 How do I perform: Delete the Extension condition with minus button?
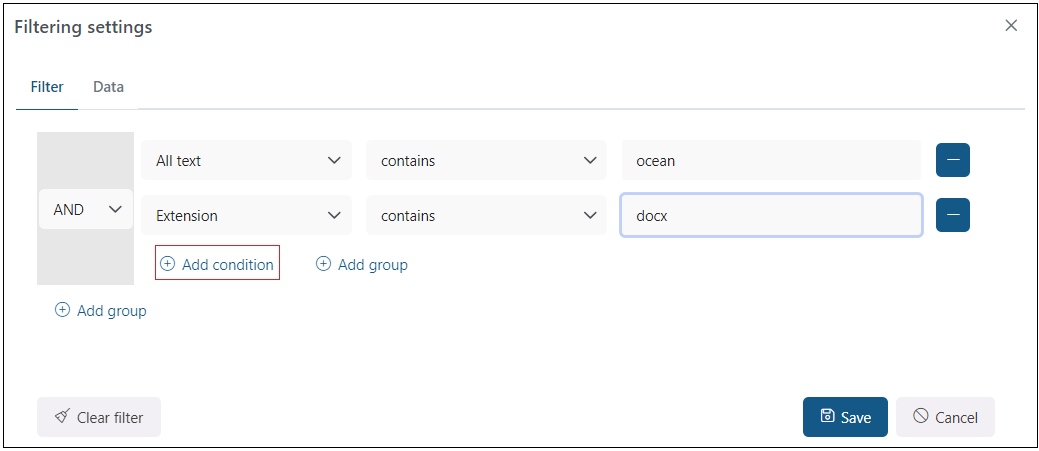click(952, 215)
